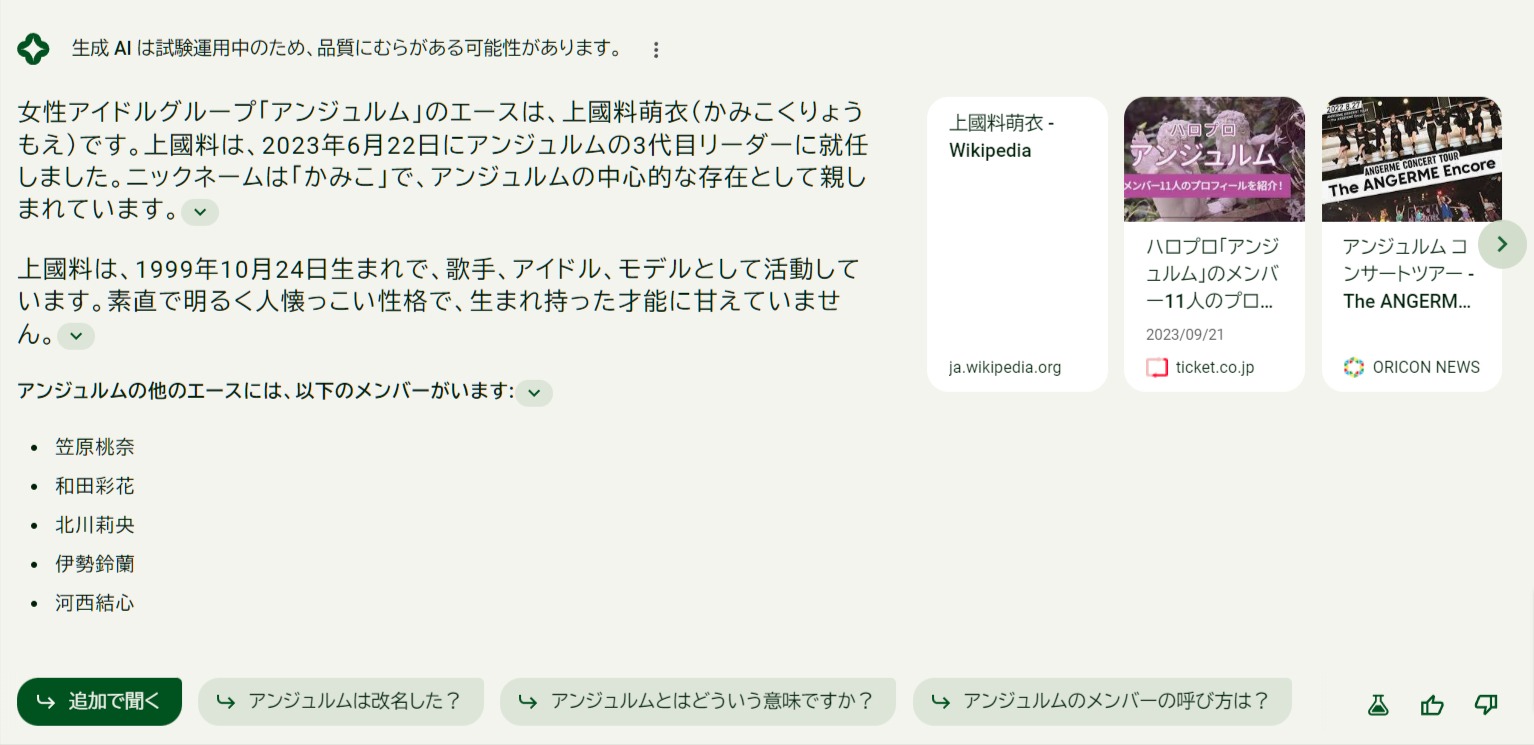Give a thumbs down rating
The width and height of the screenshot is (1534, 745).
coord(1486,705)
